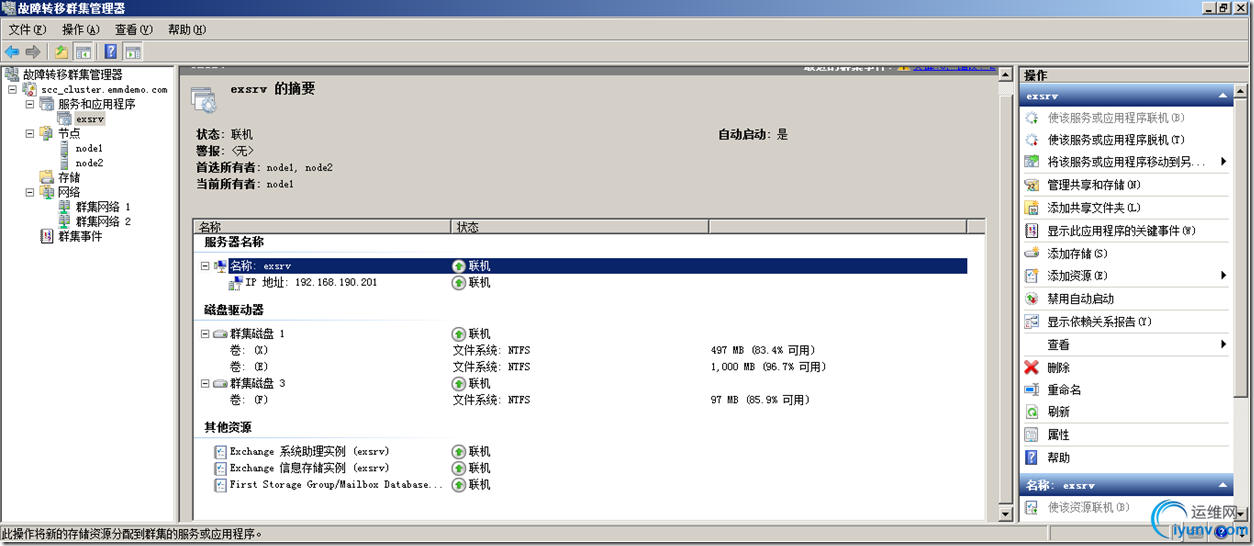Select 网络 node in the tree
Image resolution: width=1254 pixels, height=546 pixels.
(69, 192)
